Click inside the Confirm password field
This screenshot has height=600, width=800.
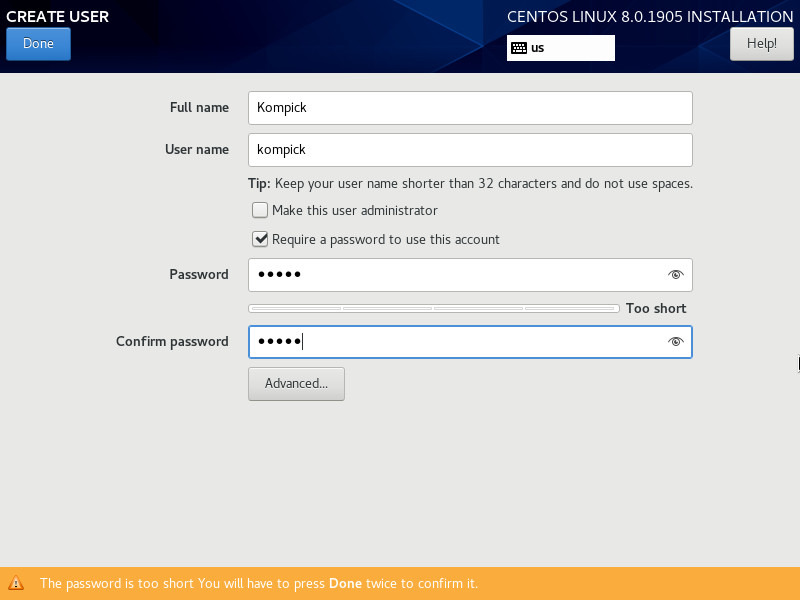tap(470, 342)
